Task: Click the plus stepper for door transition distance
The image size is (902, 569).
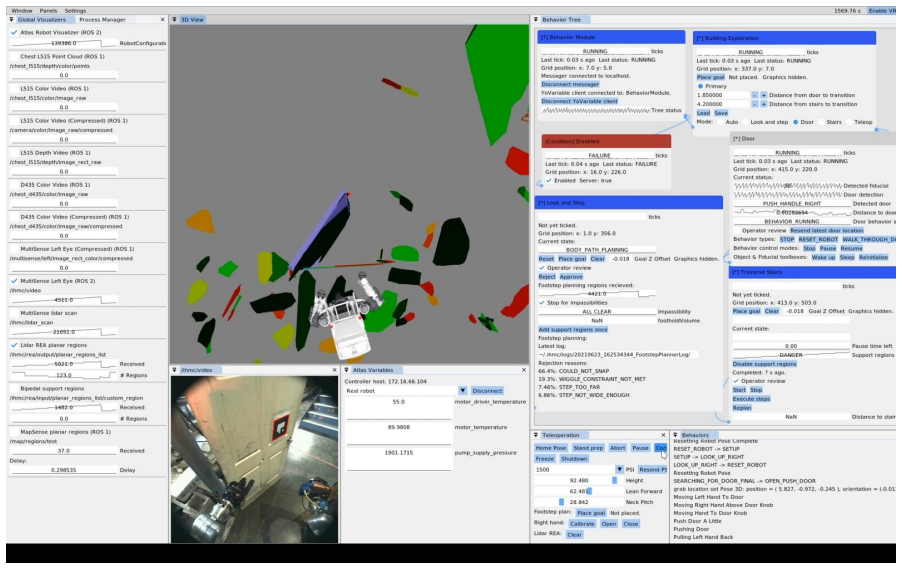Action: [x=764, y=95]
